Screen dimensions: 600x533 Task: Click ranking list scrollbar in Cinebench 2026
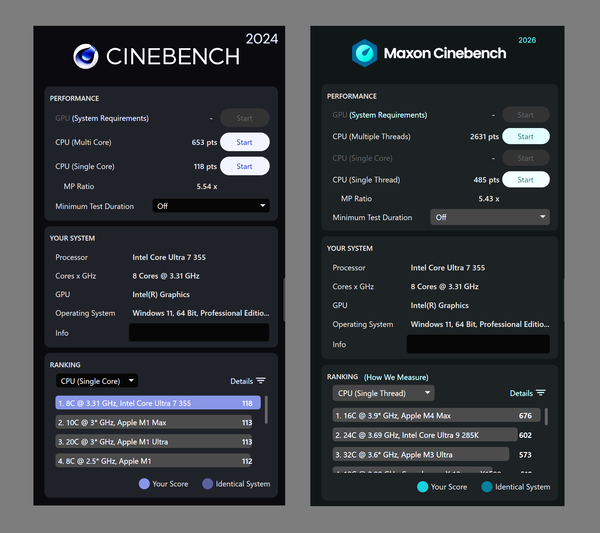[546, 416]
